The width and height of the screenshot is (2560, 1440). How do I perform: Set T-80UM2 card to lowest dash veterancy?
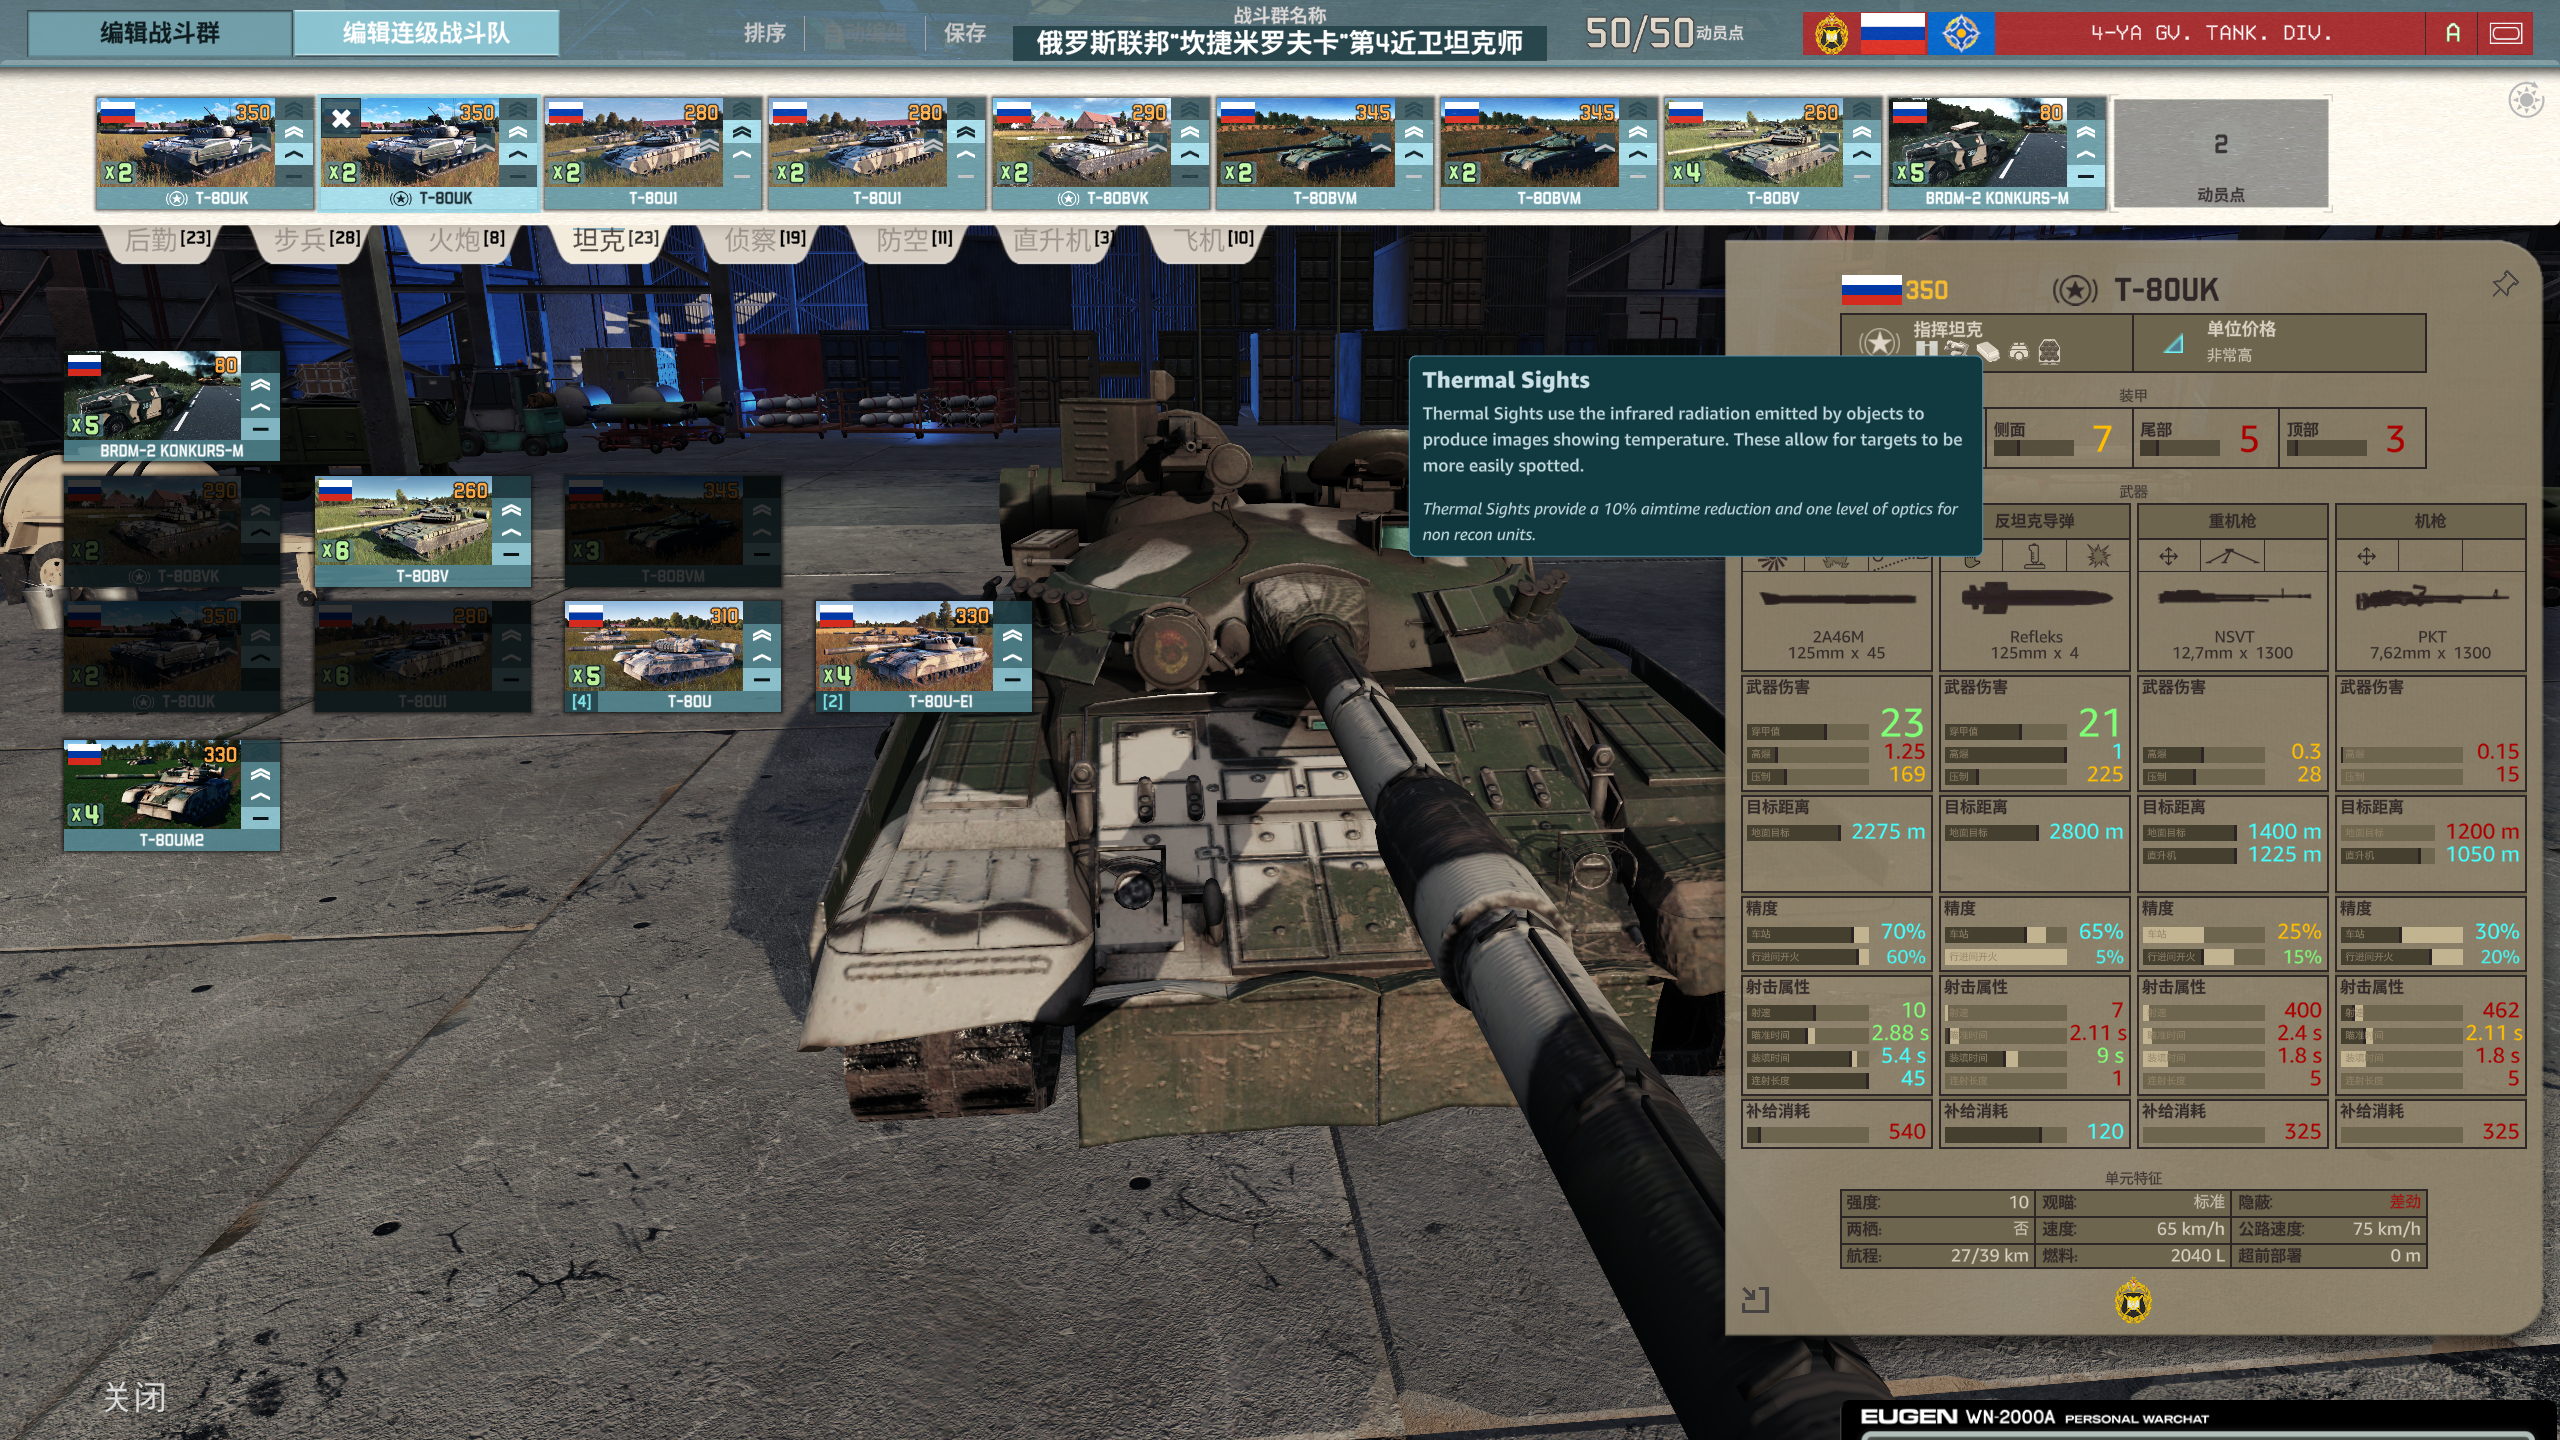260,819
